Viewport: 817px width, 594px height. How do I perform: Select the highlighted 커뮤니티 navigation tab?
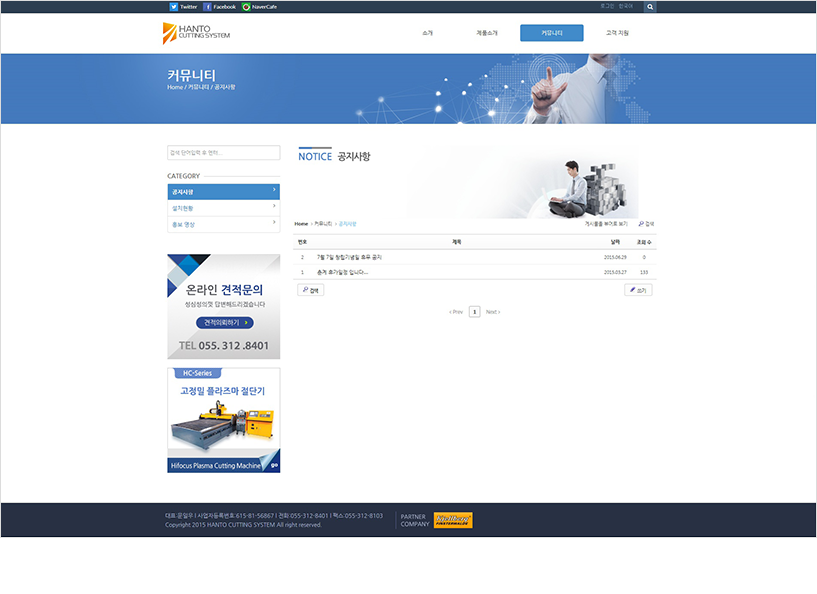coord(552,33)
